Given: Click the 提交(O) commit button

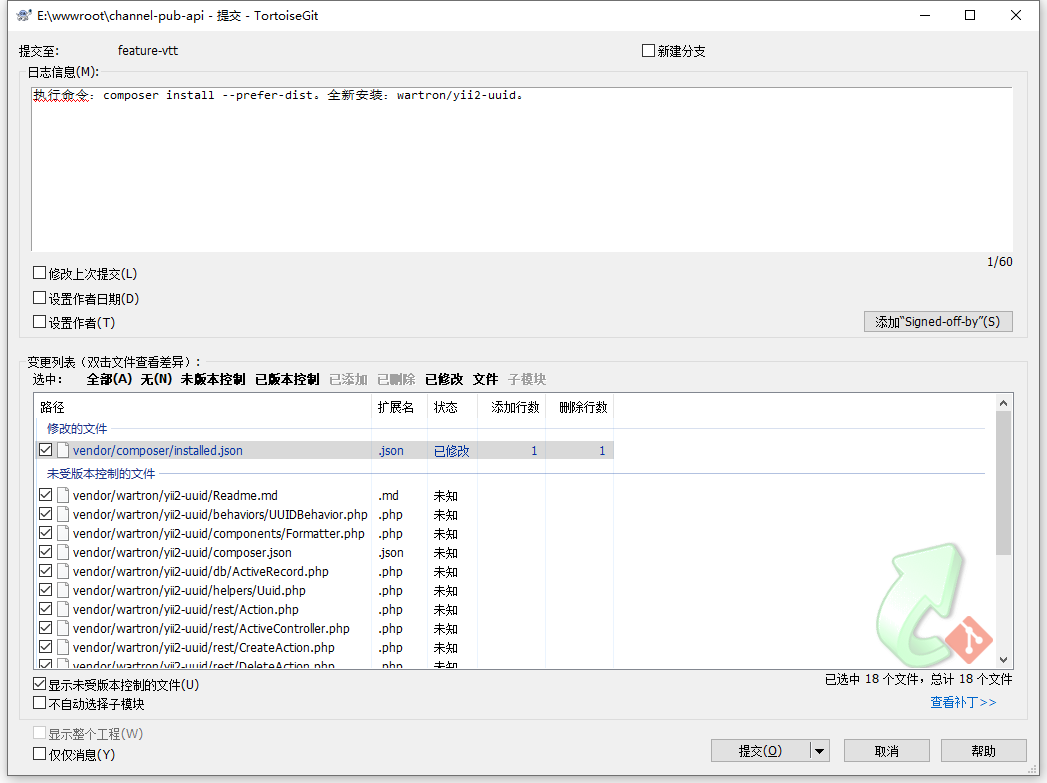Looking at the screenshot, I should (761, 751).
